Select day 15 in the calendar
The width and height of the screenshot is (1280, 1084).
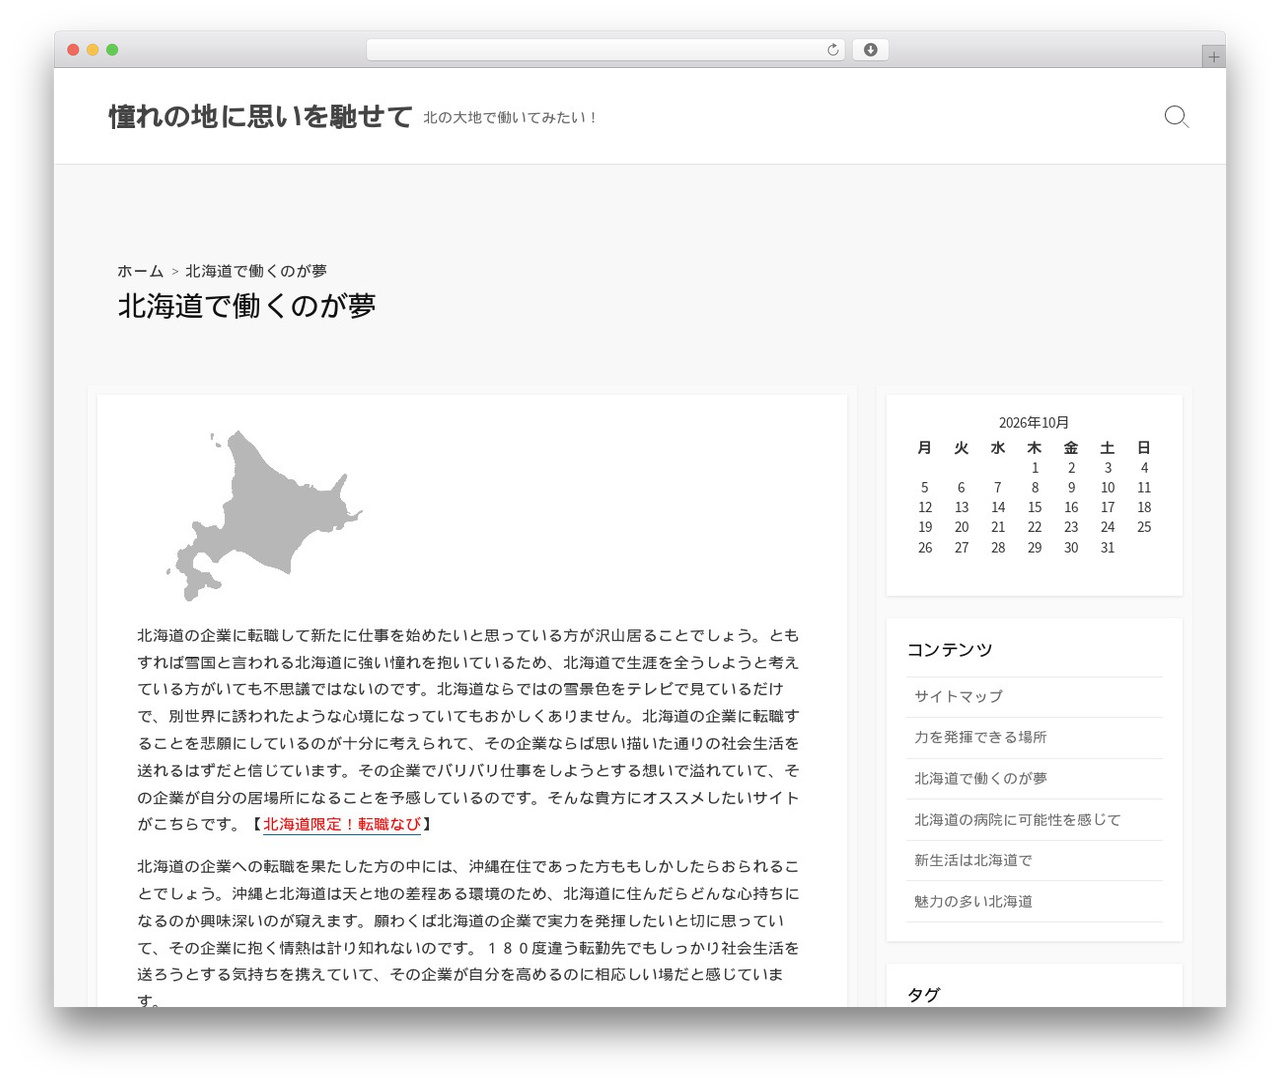click(x=1034, y=507)
